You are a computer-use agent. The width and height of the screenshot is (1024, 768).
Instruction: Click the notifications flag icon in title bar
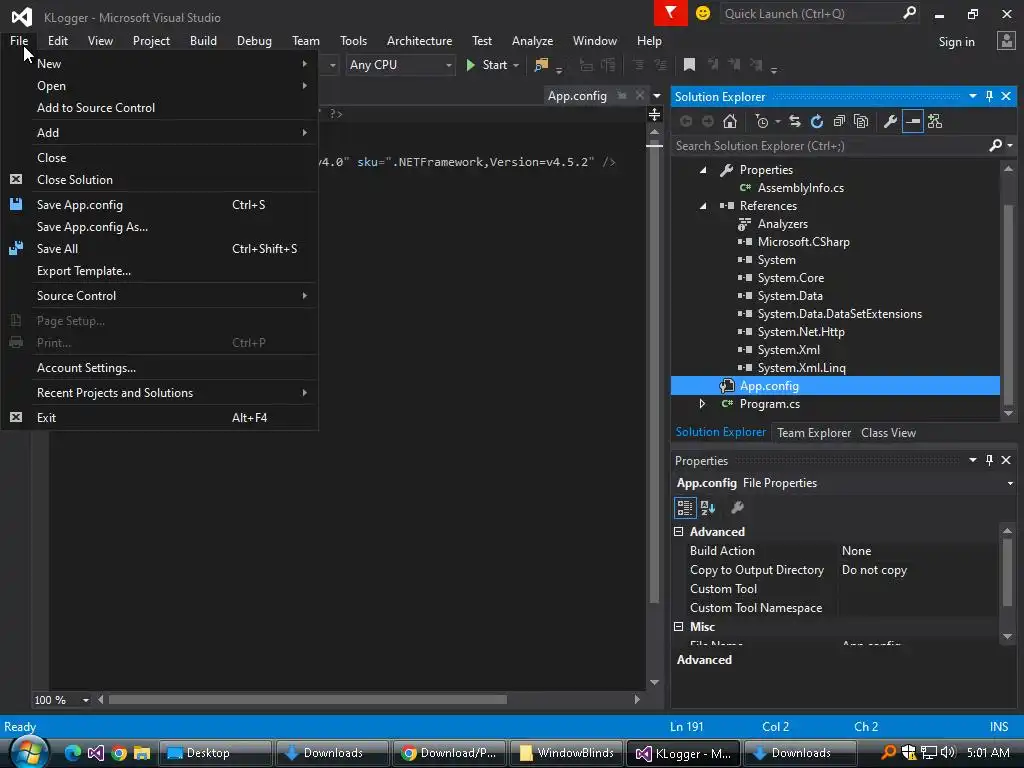(671, 13)
